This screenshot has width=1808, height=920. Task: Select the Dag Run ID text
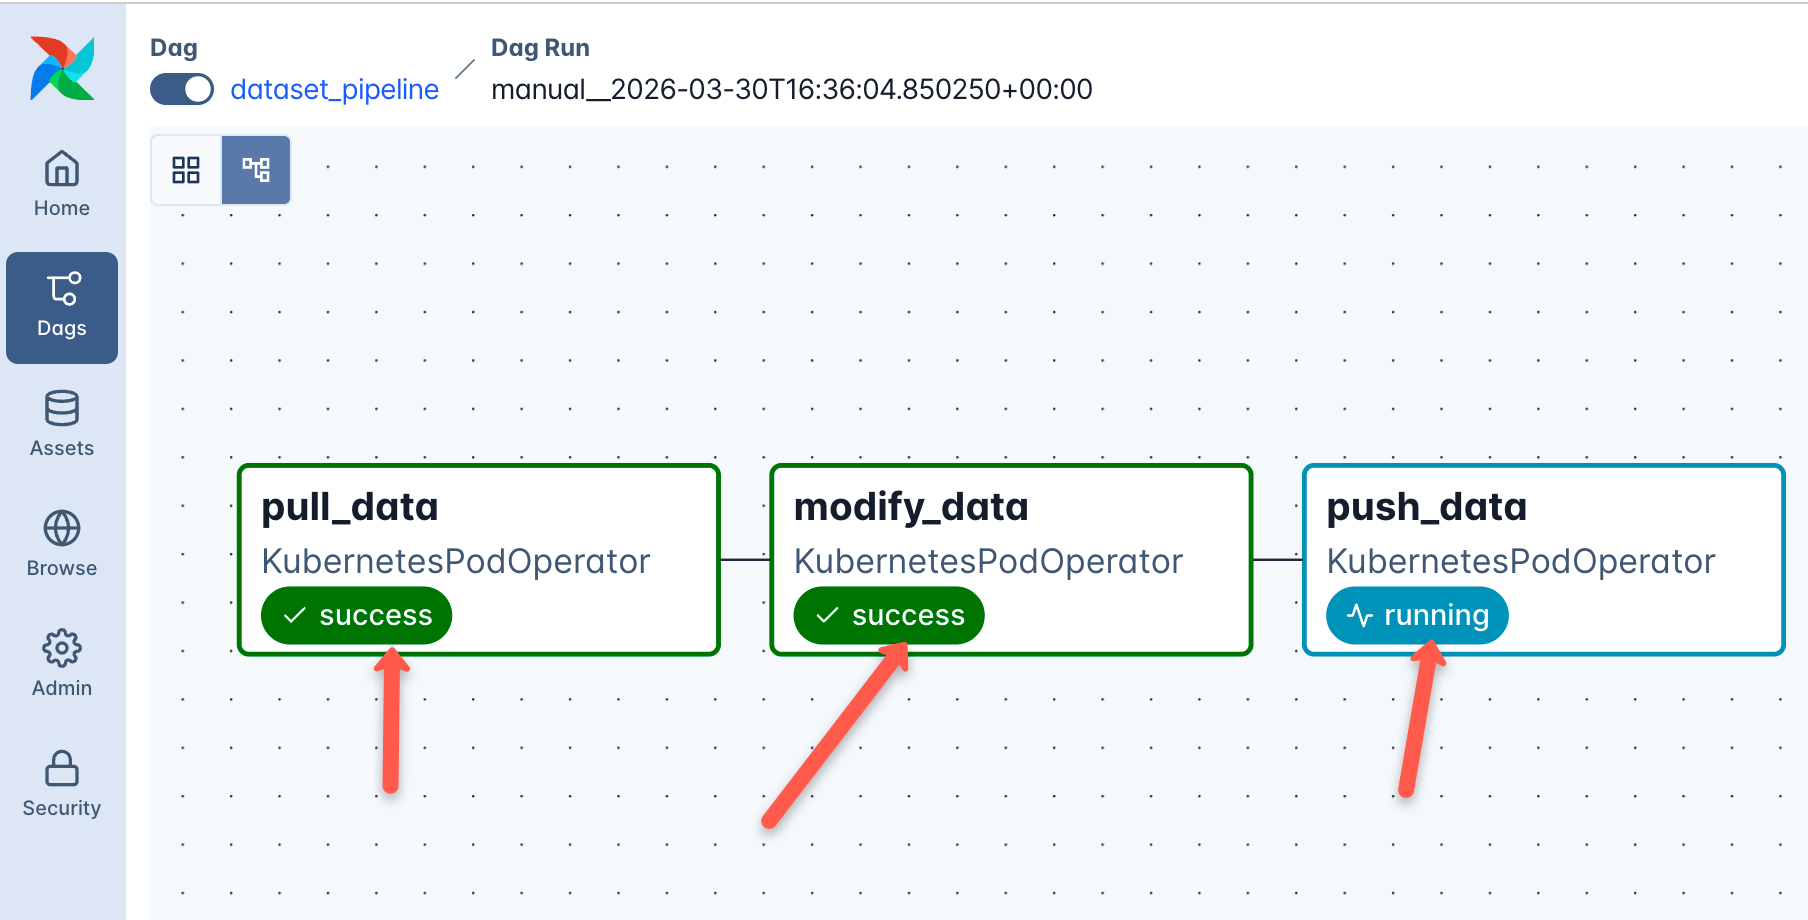792,89
